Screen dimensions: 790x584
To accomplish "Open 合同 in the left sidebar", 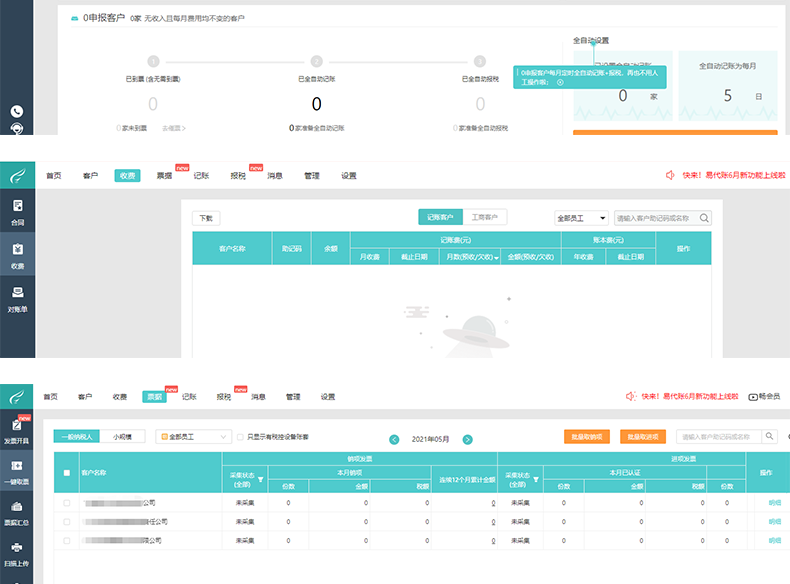I will click(17, 211).
